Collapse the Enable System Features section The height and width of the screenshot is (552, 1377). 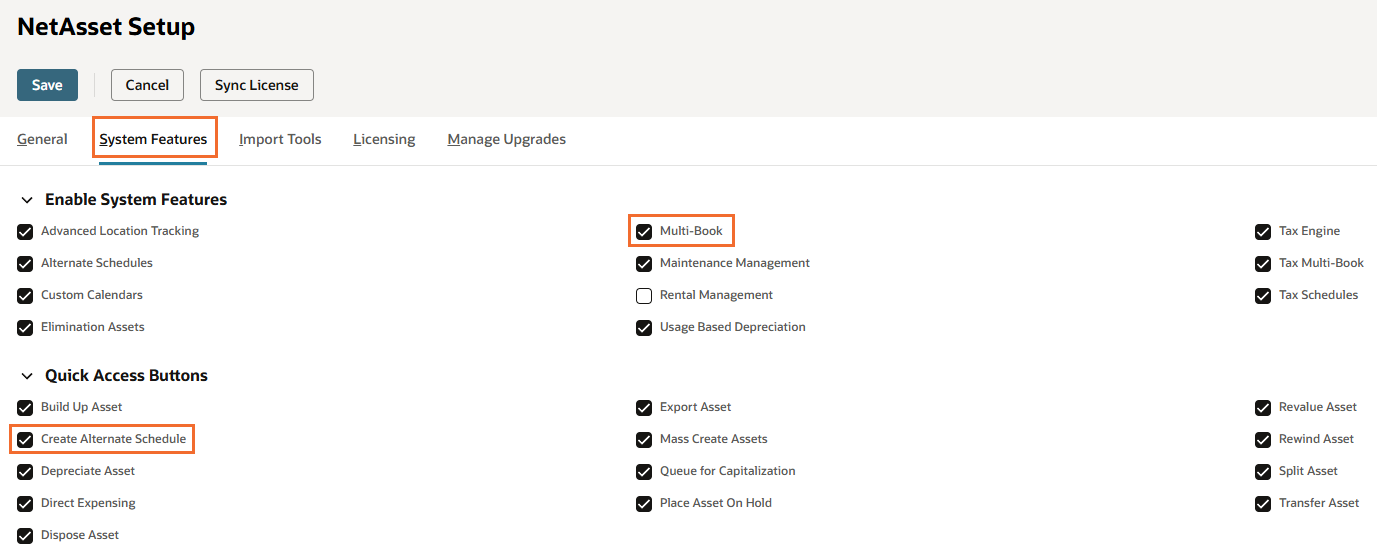(27, 200)
